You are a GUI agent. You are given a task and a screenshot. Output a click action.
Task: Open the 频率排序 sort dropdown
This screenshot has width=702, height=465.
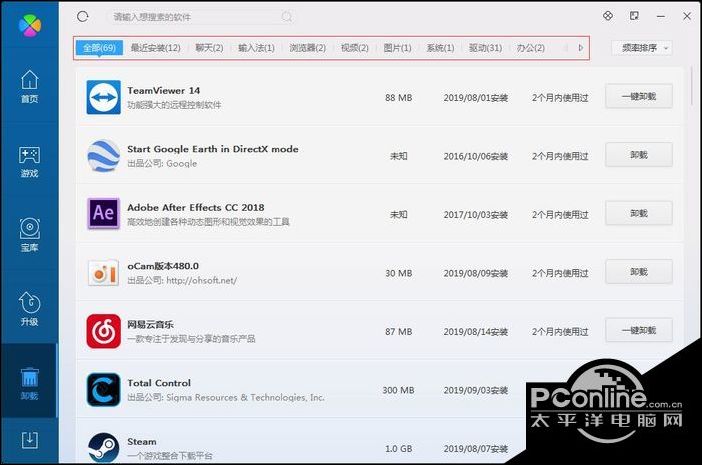(642, 48)
